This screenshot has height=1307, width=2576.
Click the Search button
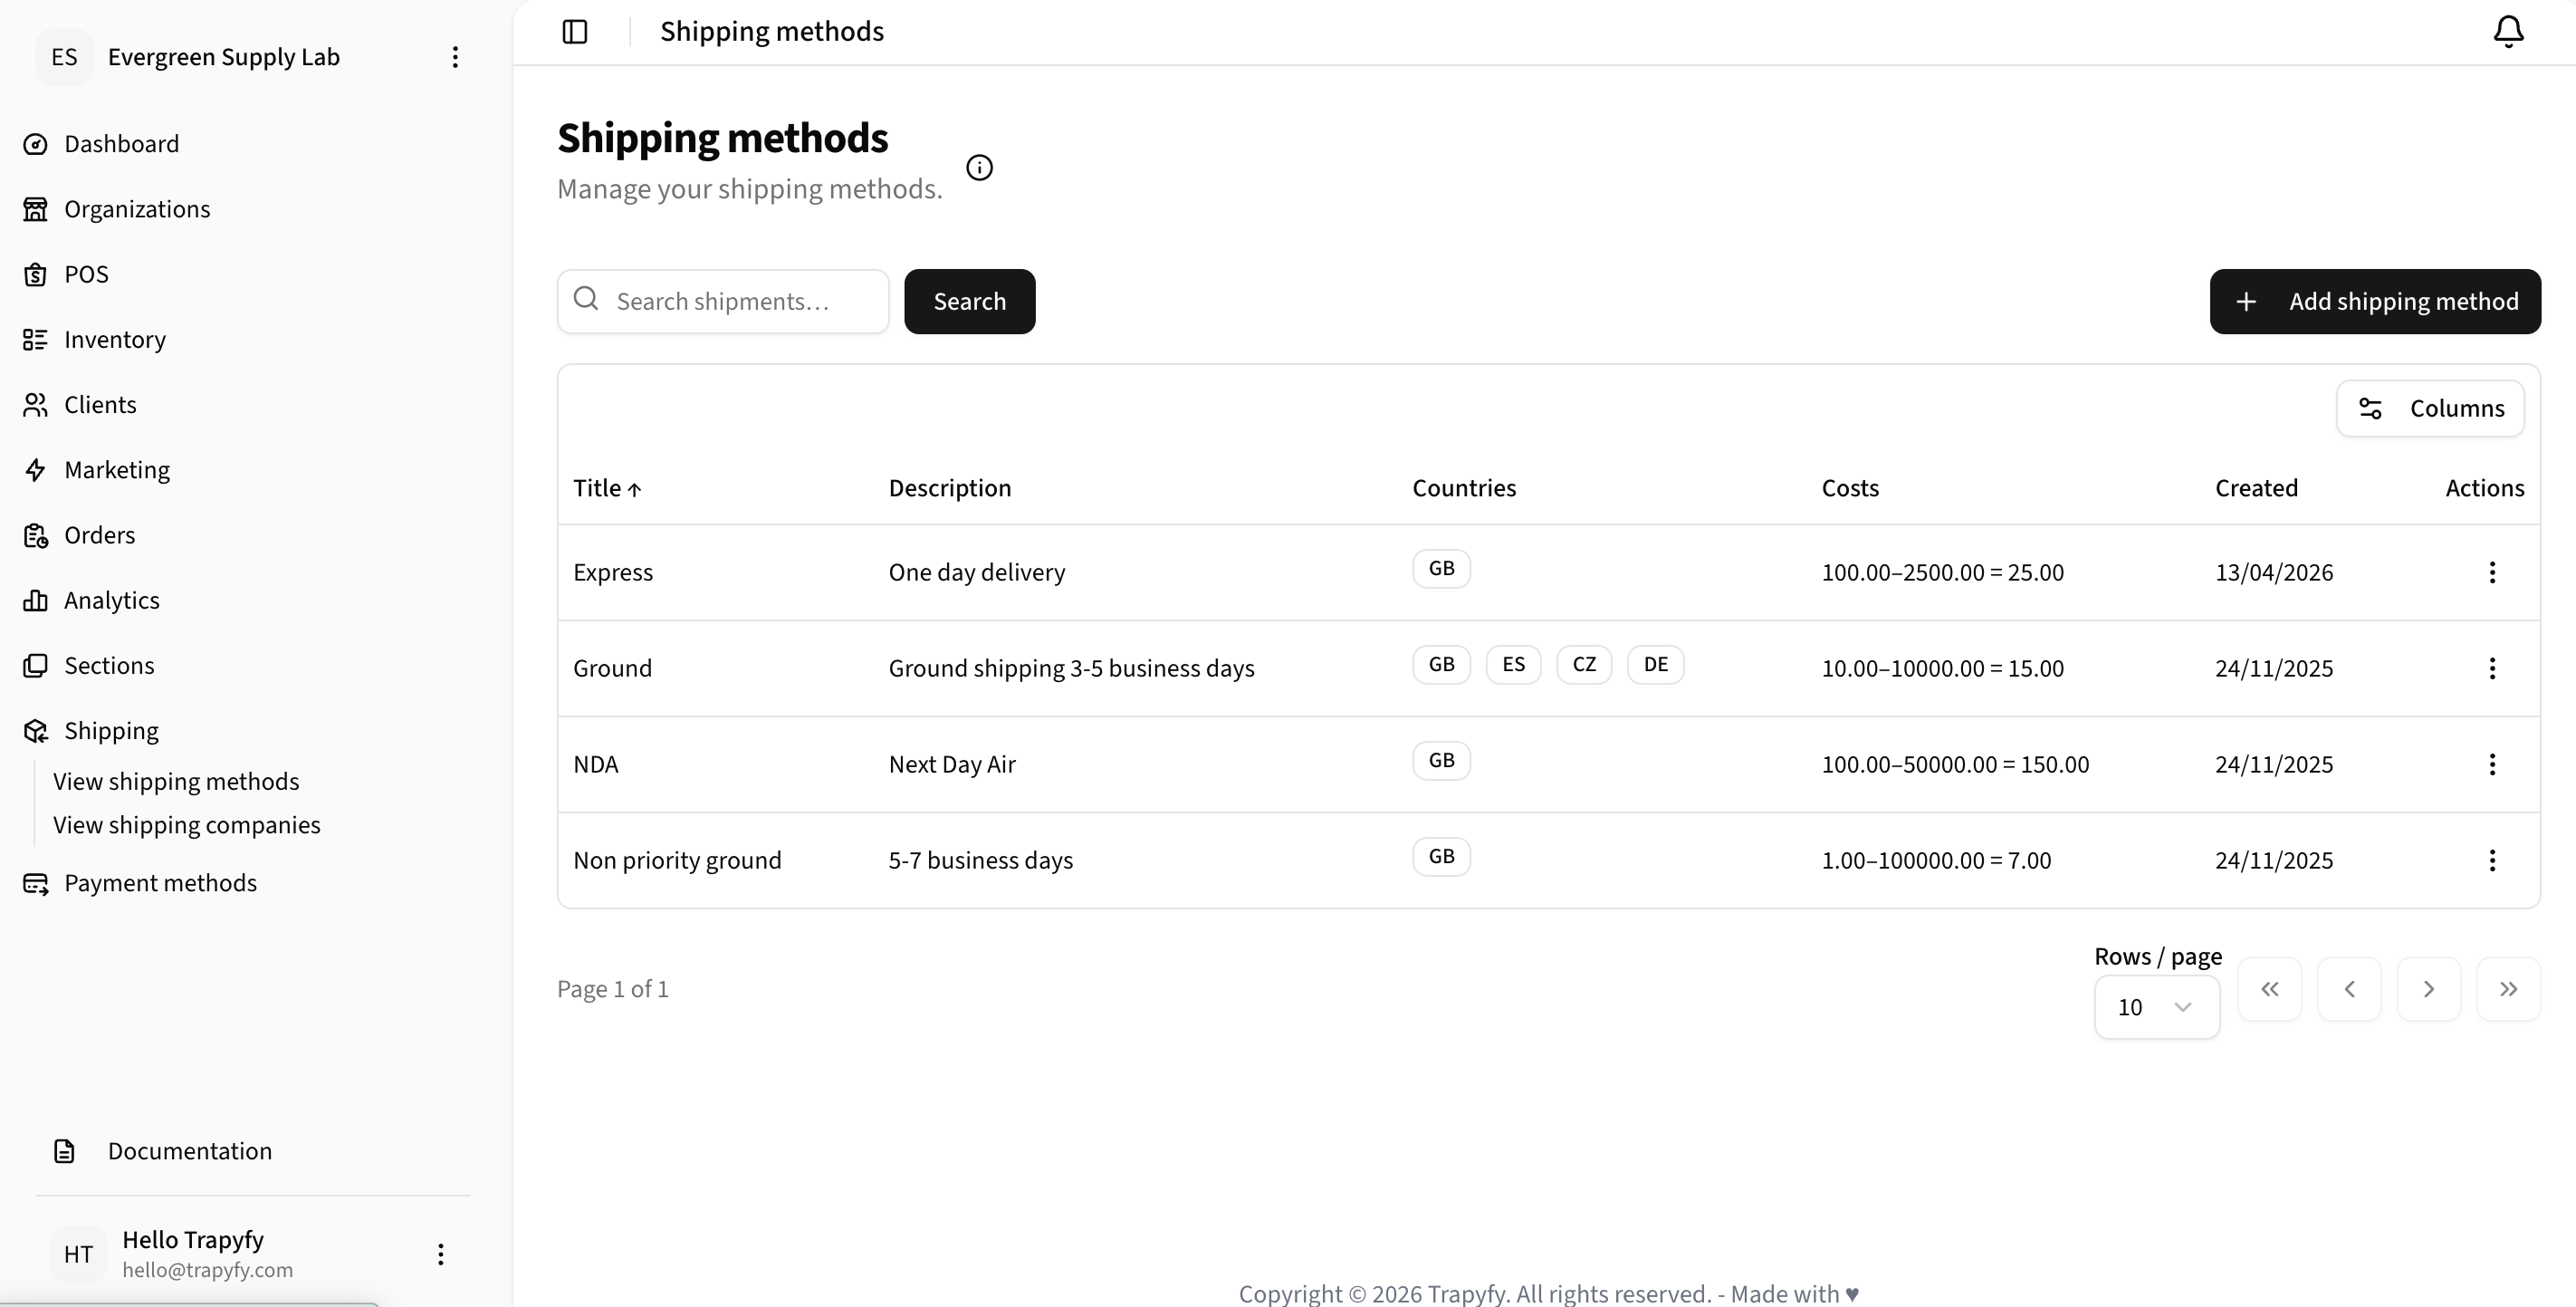(x=969, y=301)
